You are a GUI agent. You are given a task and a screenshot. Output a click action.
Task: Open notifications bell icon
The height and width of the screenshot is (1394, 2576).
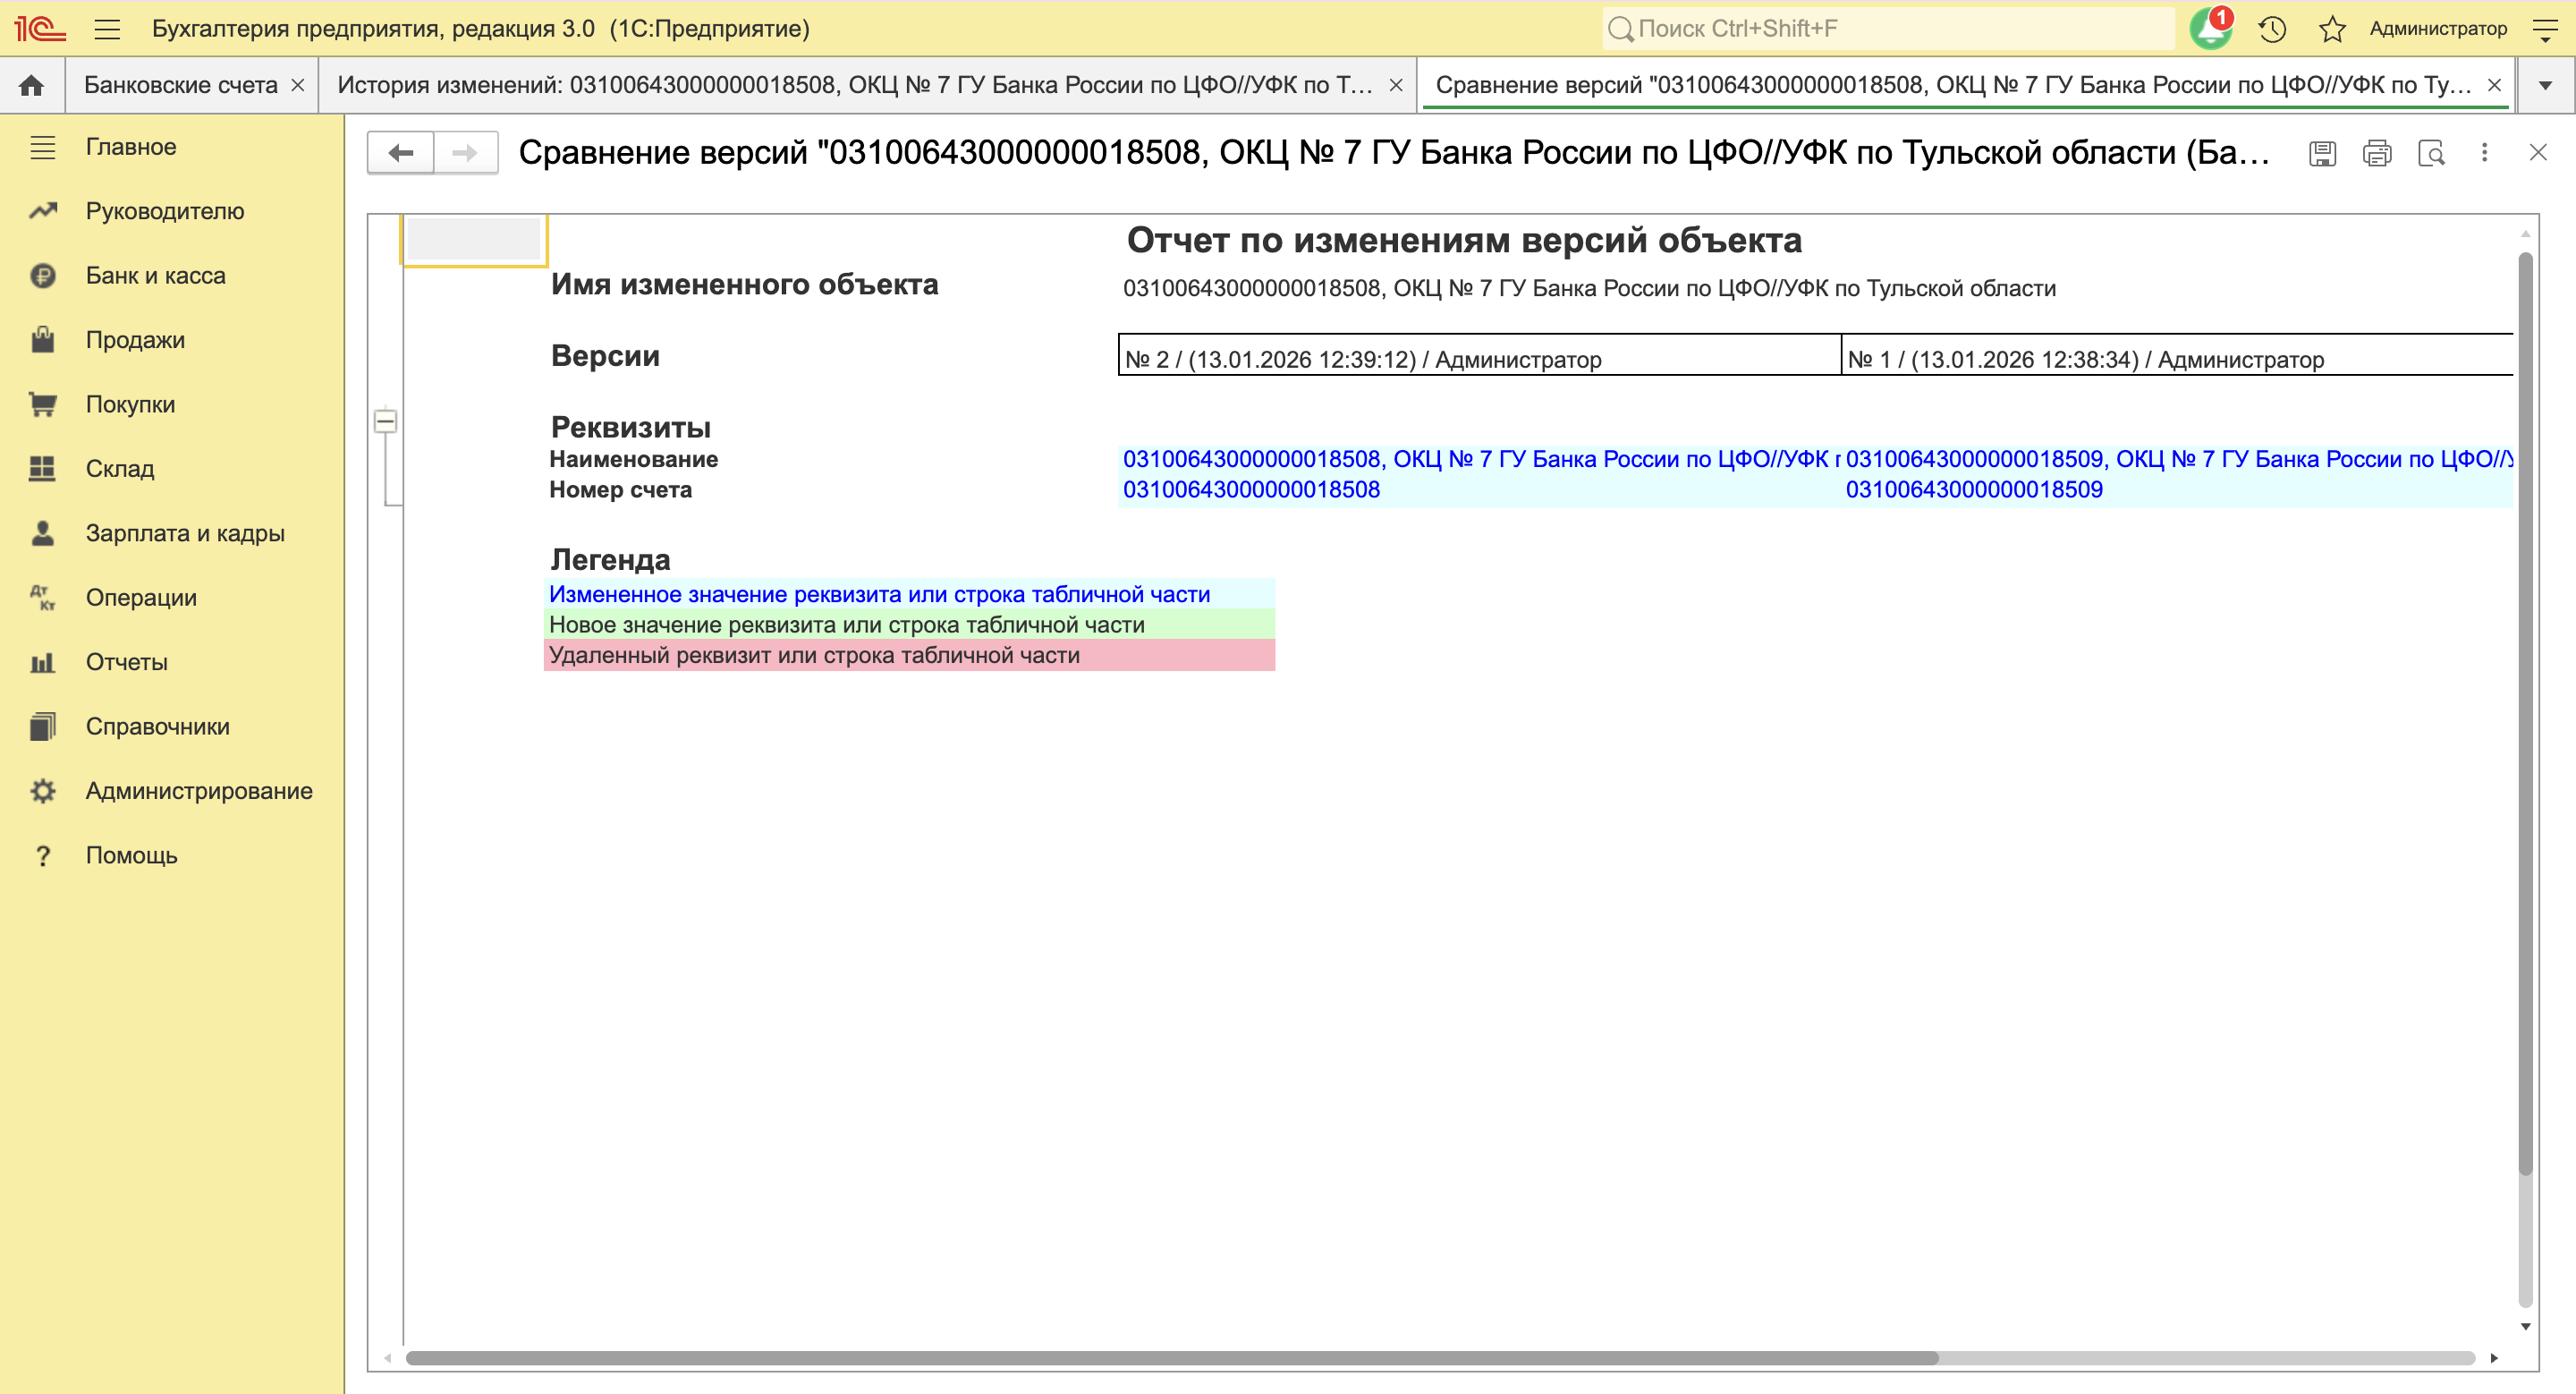tap(2210, 28)
